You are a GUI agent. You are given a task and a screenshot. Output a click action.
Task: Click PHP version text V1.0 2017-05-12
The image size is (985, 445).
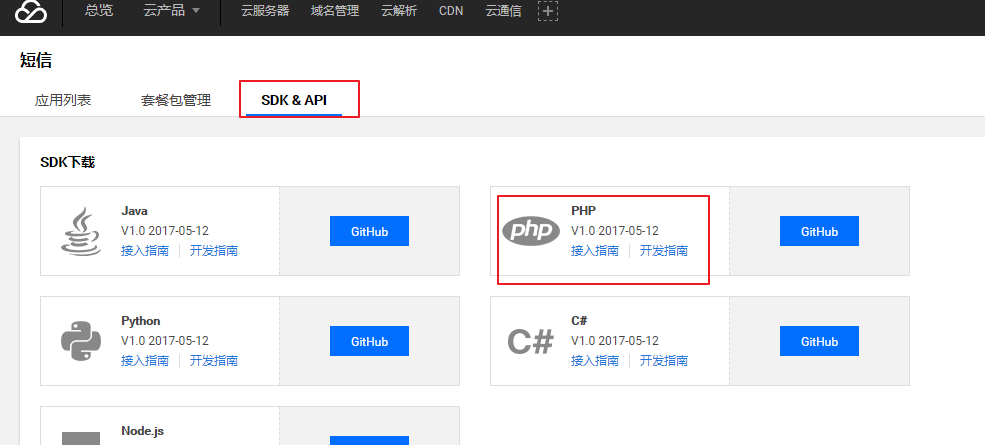[615, 231]
